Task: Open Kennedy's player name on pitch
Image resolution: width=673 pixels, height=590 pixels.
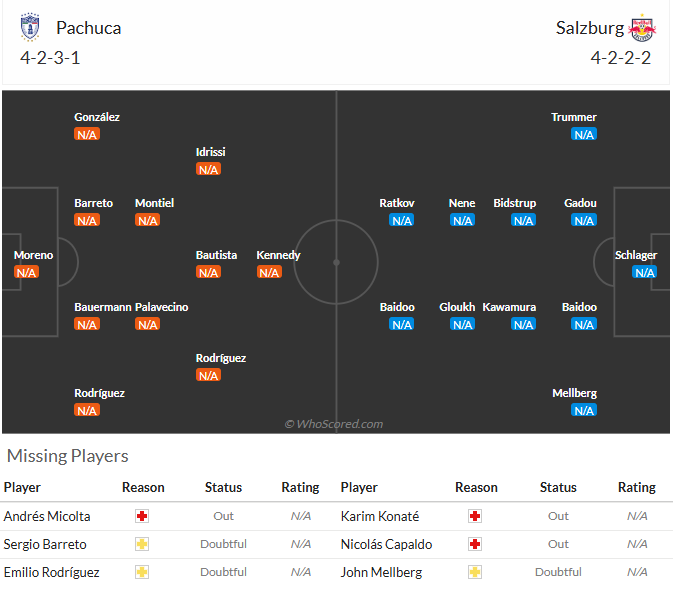Action: click(278, 255)
